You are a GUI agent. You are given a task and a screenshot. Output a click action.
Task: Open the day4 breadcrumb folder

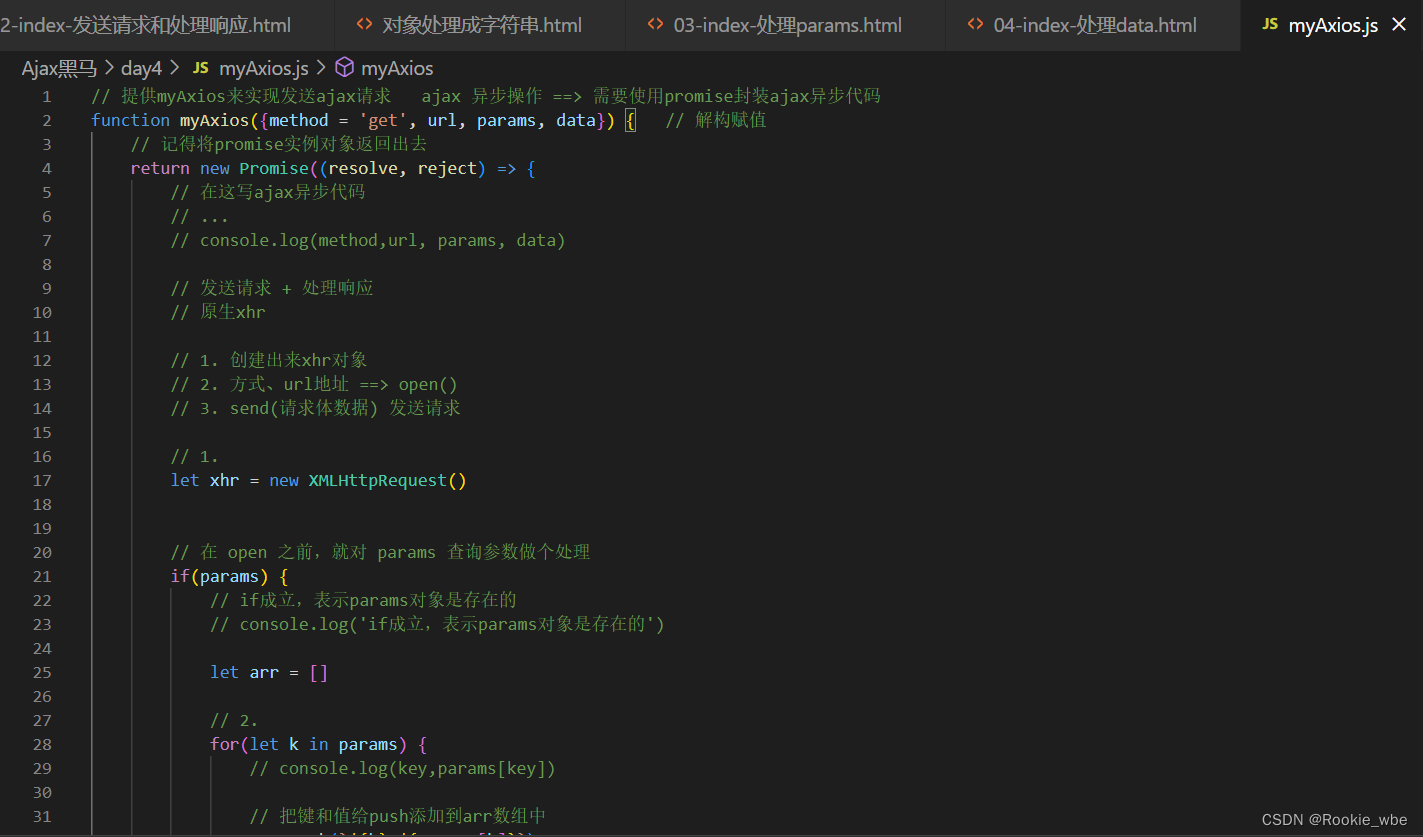(x=141, y=68)
